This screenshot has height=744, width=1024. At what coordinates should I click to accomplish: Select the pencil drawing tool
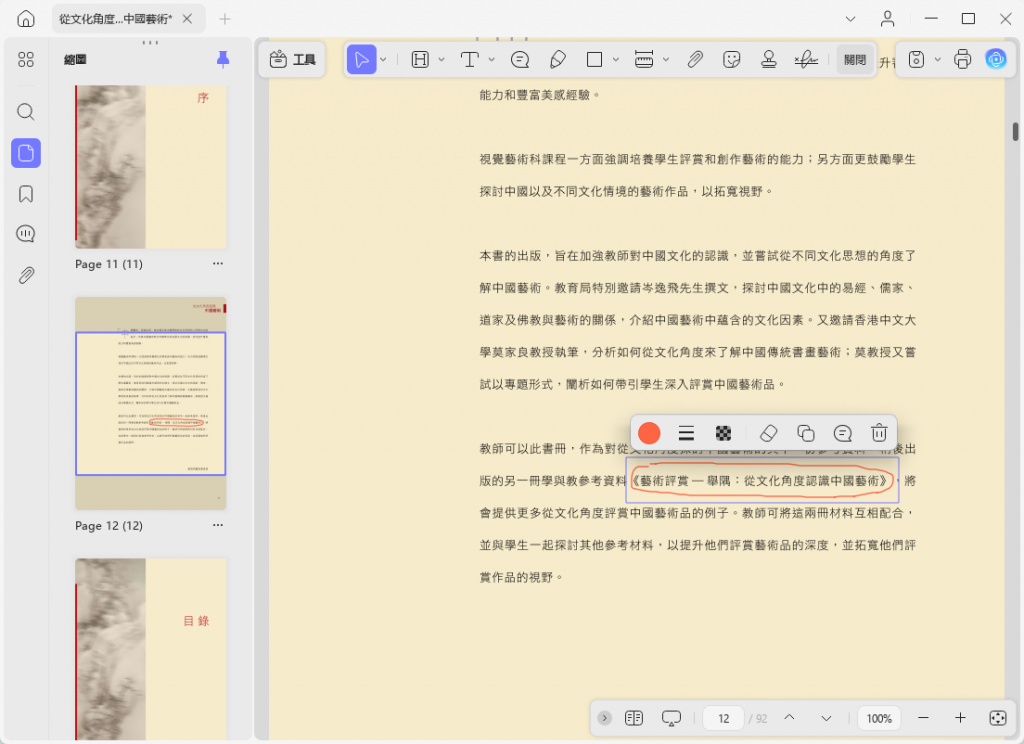pyautogui.click(x=558, y=59)
